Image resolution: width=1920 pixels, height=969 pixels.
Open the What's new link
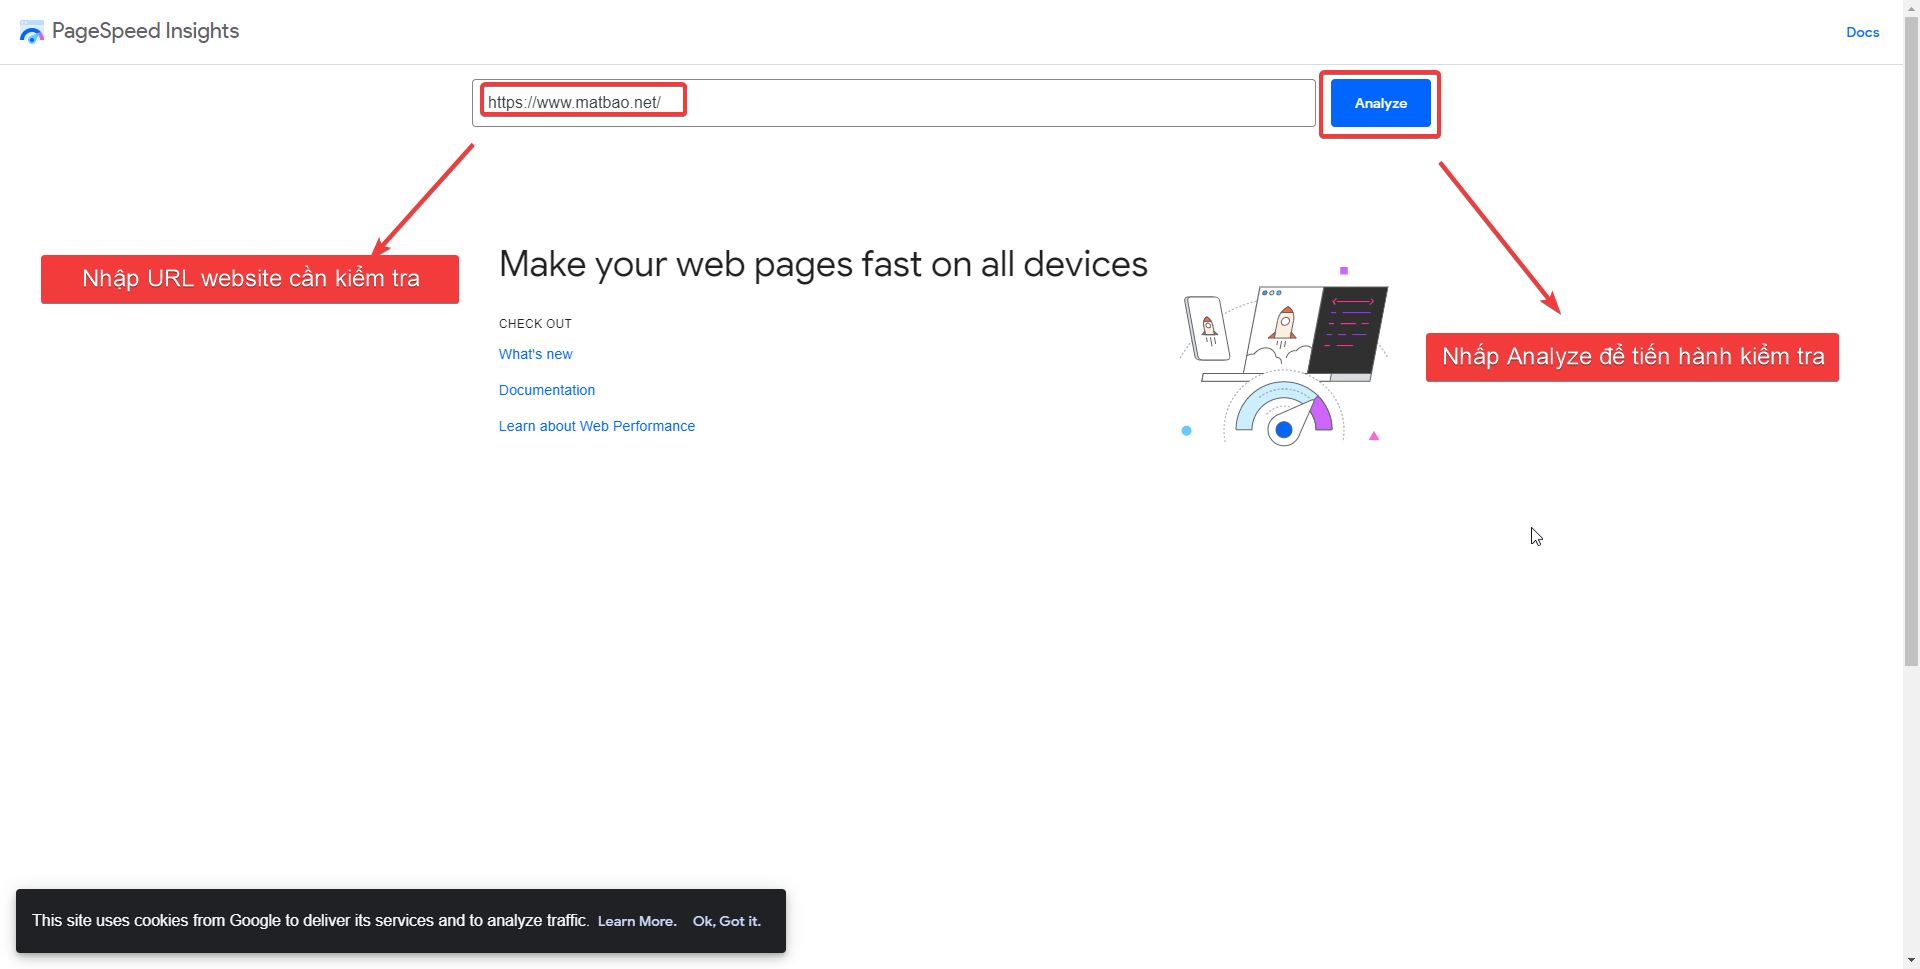click(x=535, y=354)
